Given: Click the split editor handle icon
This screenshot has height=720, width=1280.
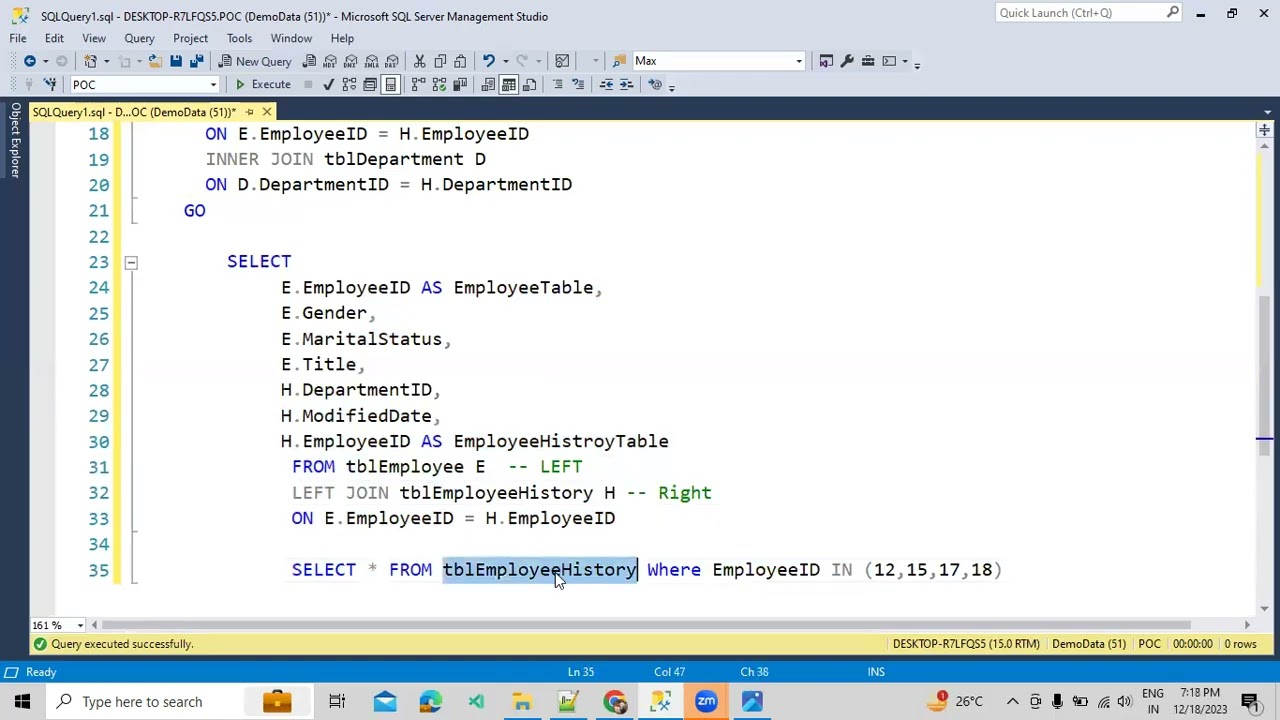Looking at the screenshot, I should point(1264,130).
